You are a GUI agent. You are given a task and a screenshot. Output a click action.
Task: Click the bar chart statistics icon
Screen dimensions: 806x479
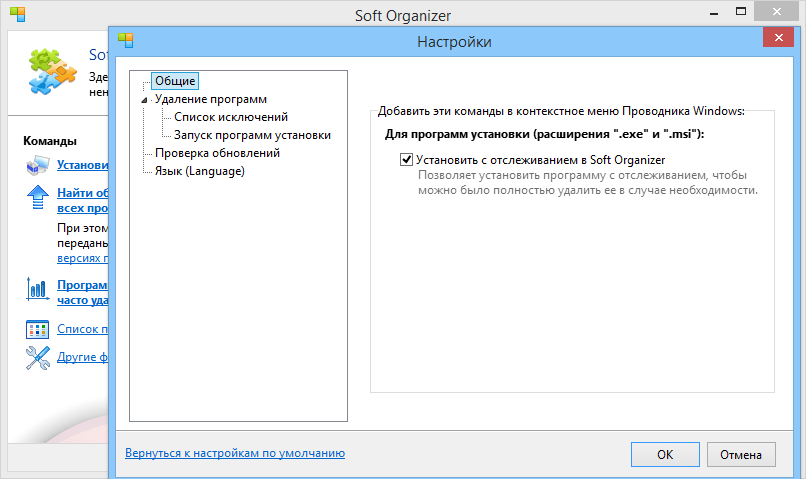[38, 288]
